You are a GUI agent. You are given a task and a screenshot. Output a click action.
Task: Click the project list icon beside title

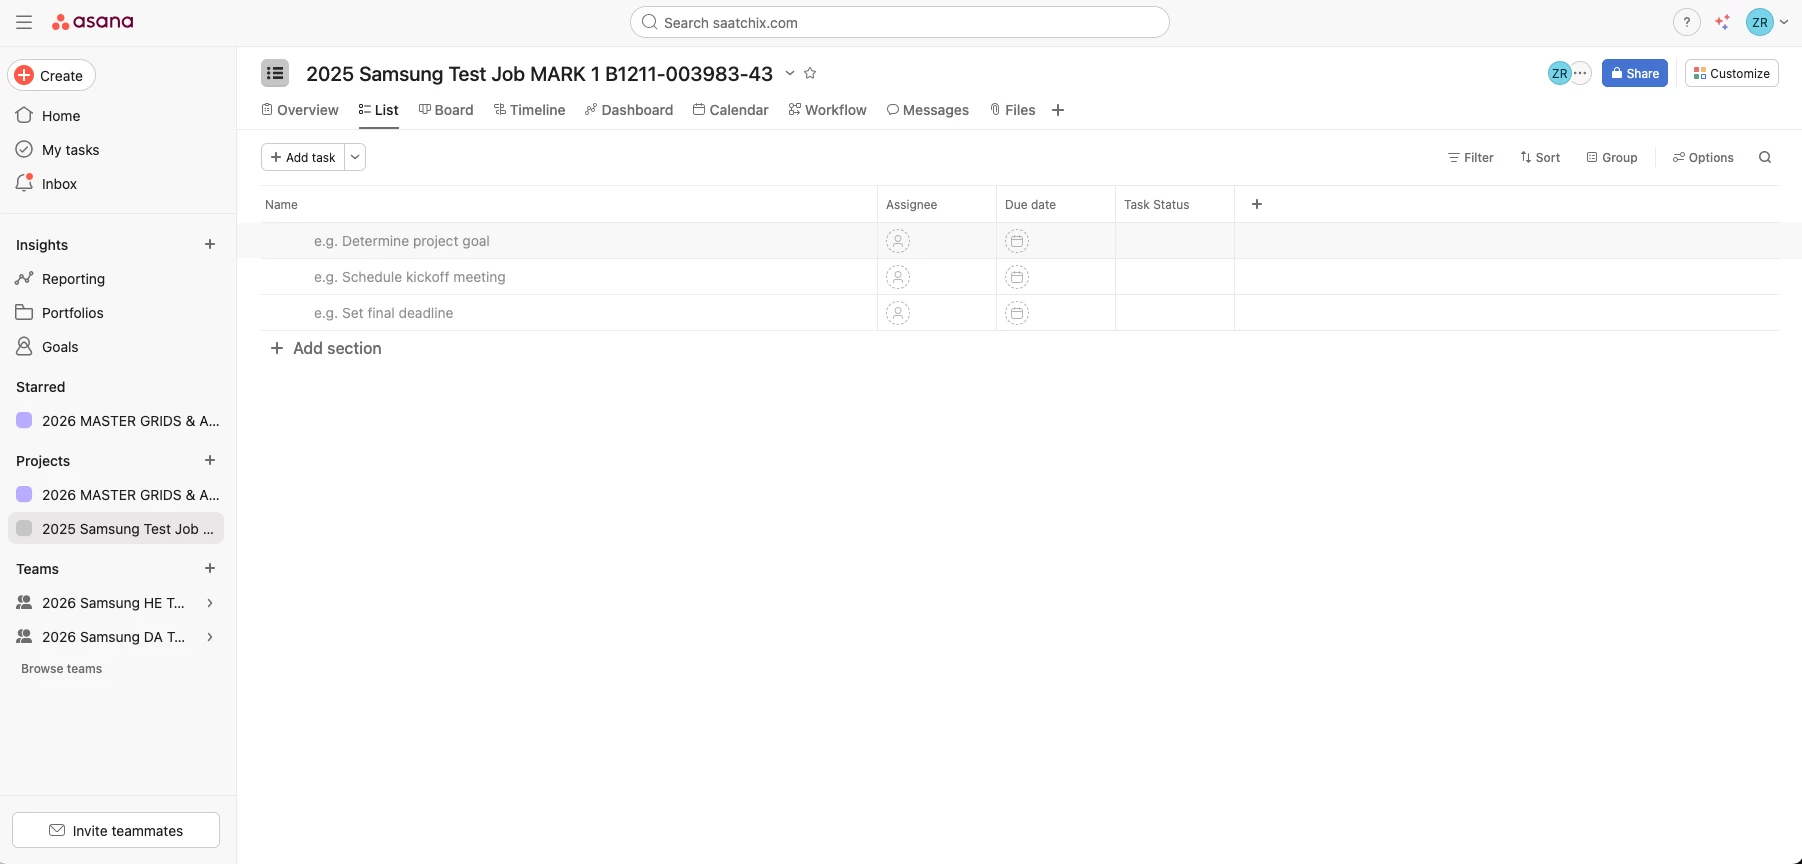pyautogui.click(x=275, y=73)
